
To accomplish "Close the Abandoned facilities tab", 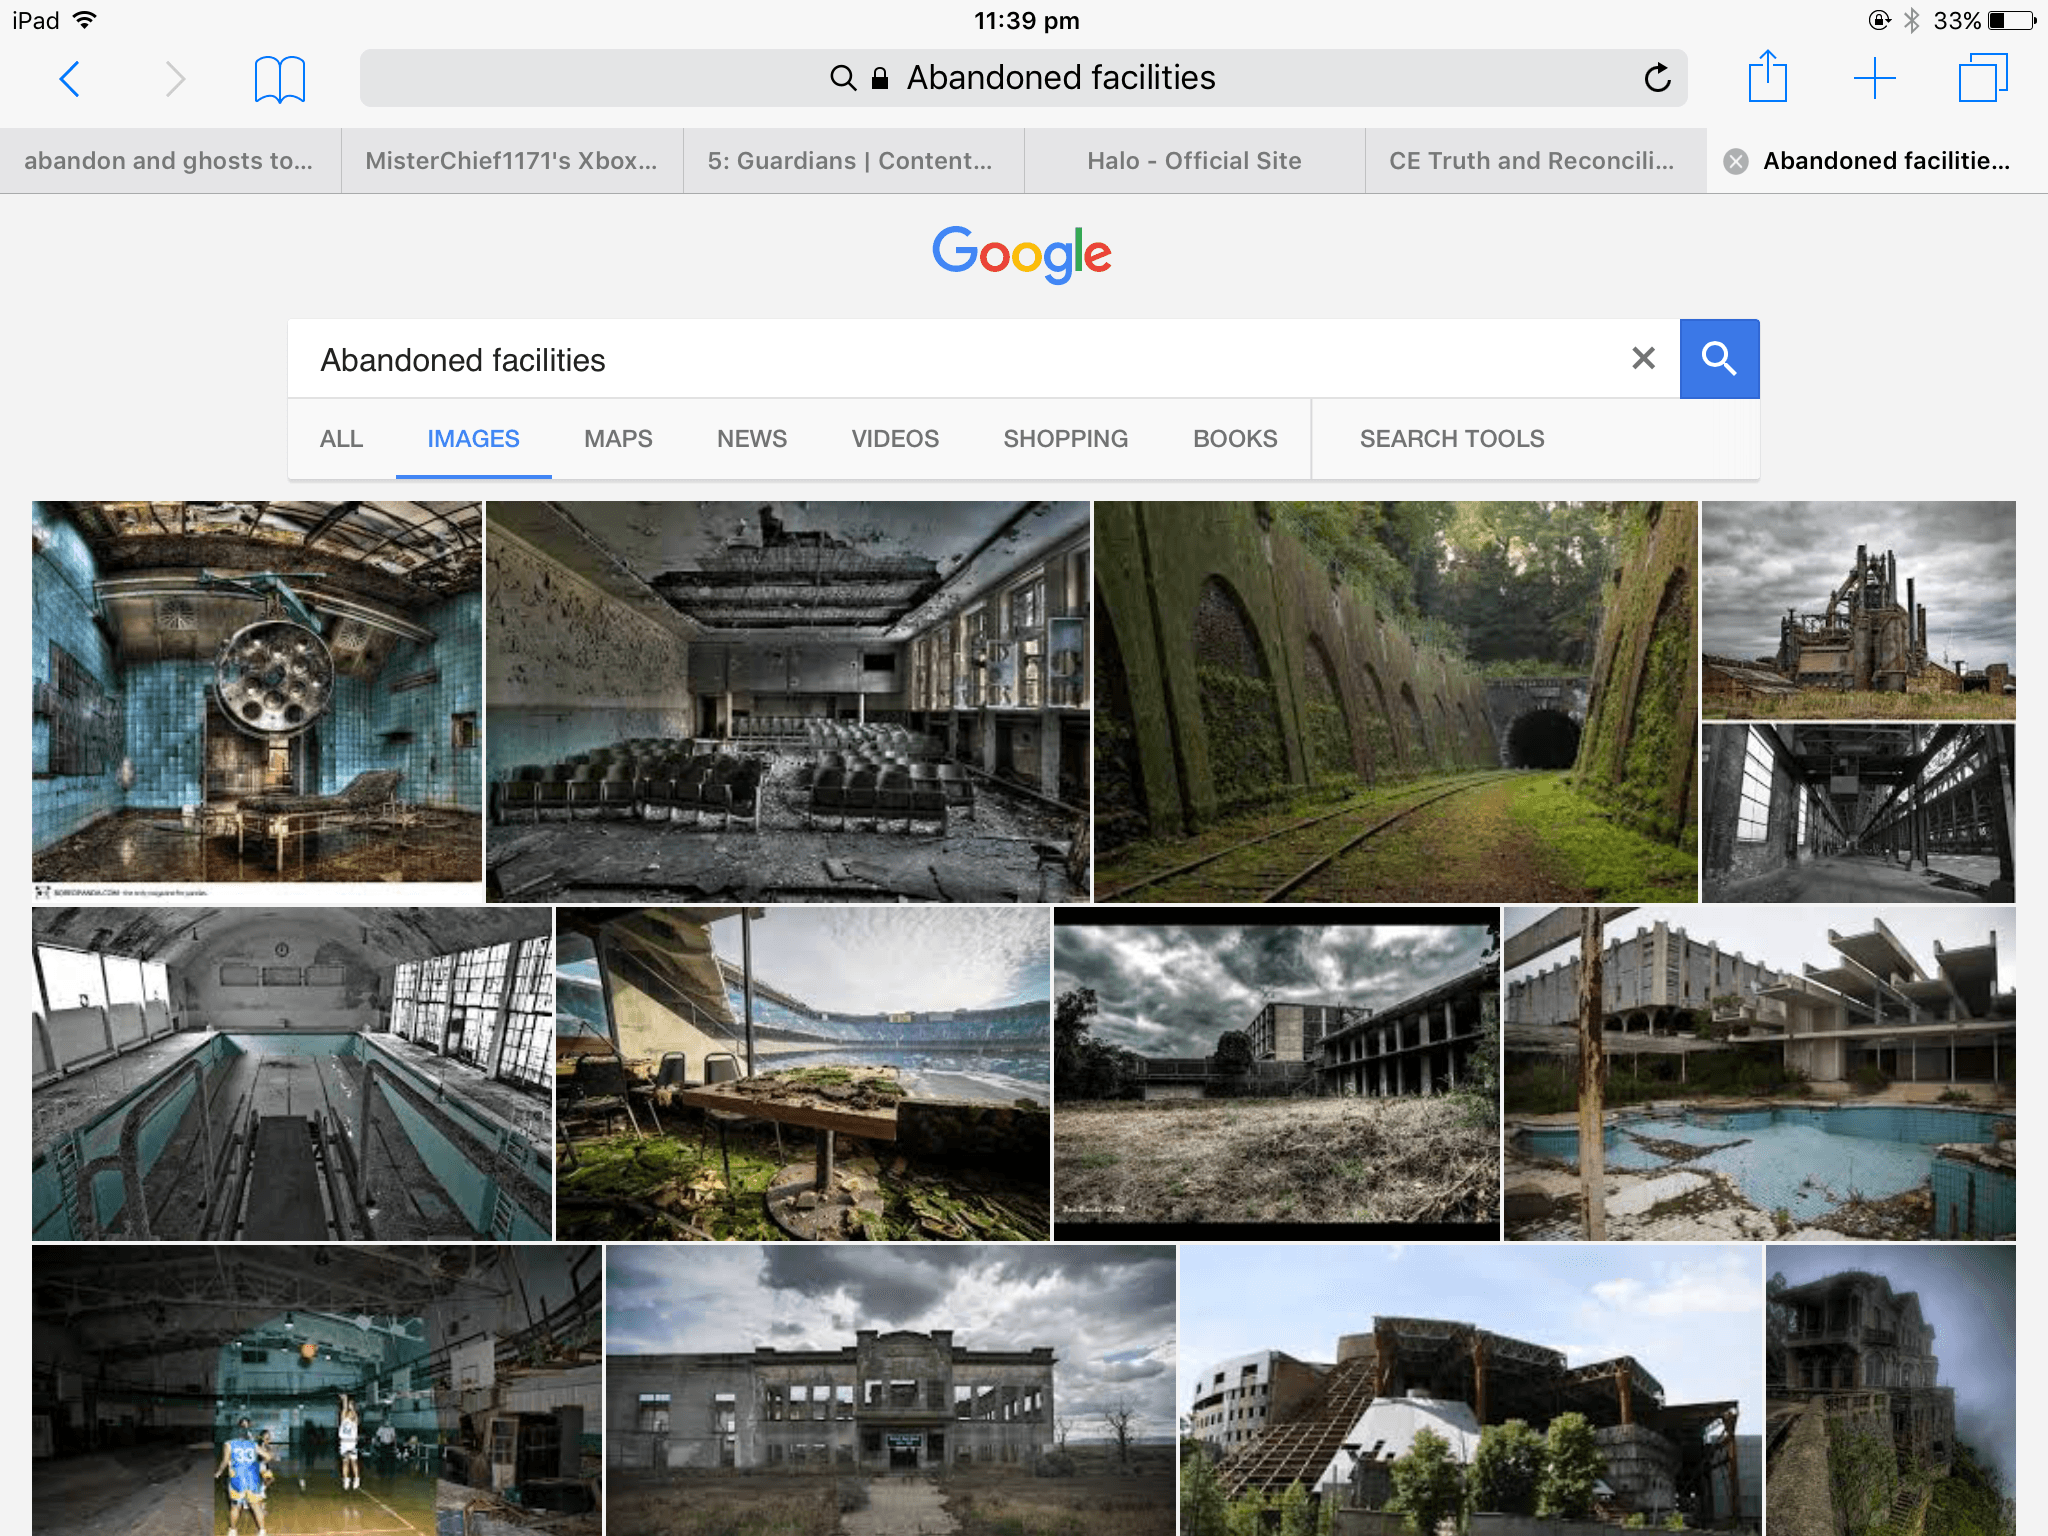I will click(1736, 161).
